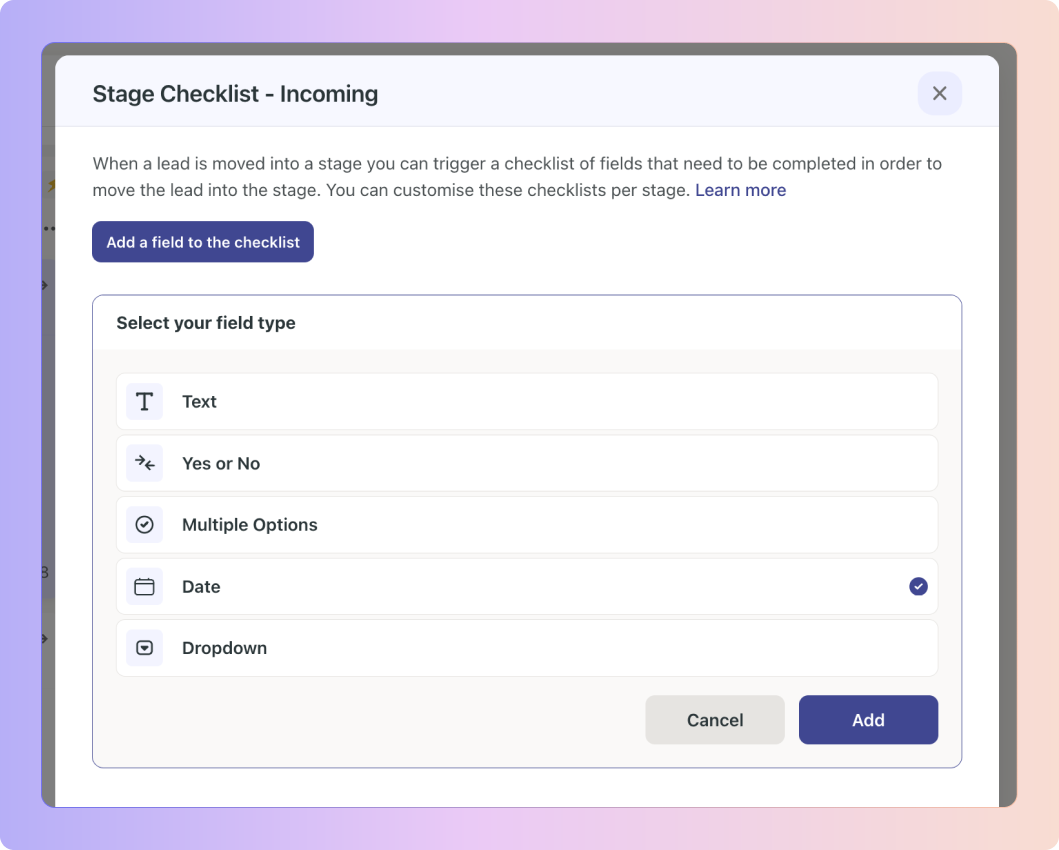Click the Stage Checklist - Incoming title

click(x=235, y=94)
